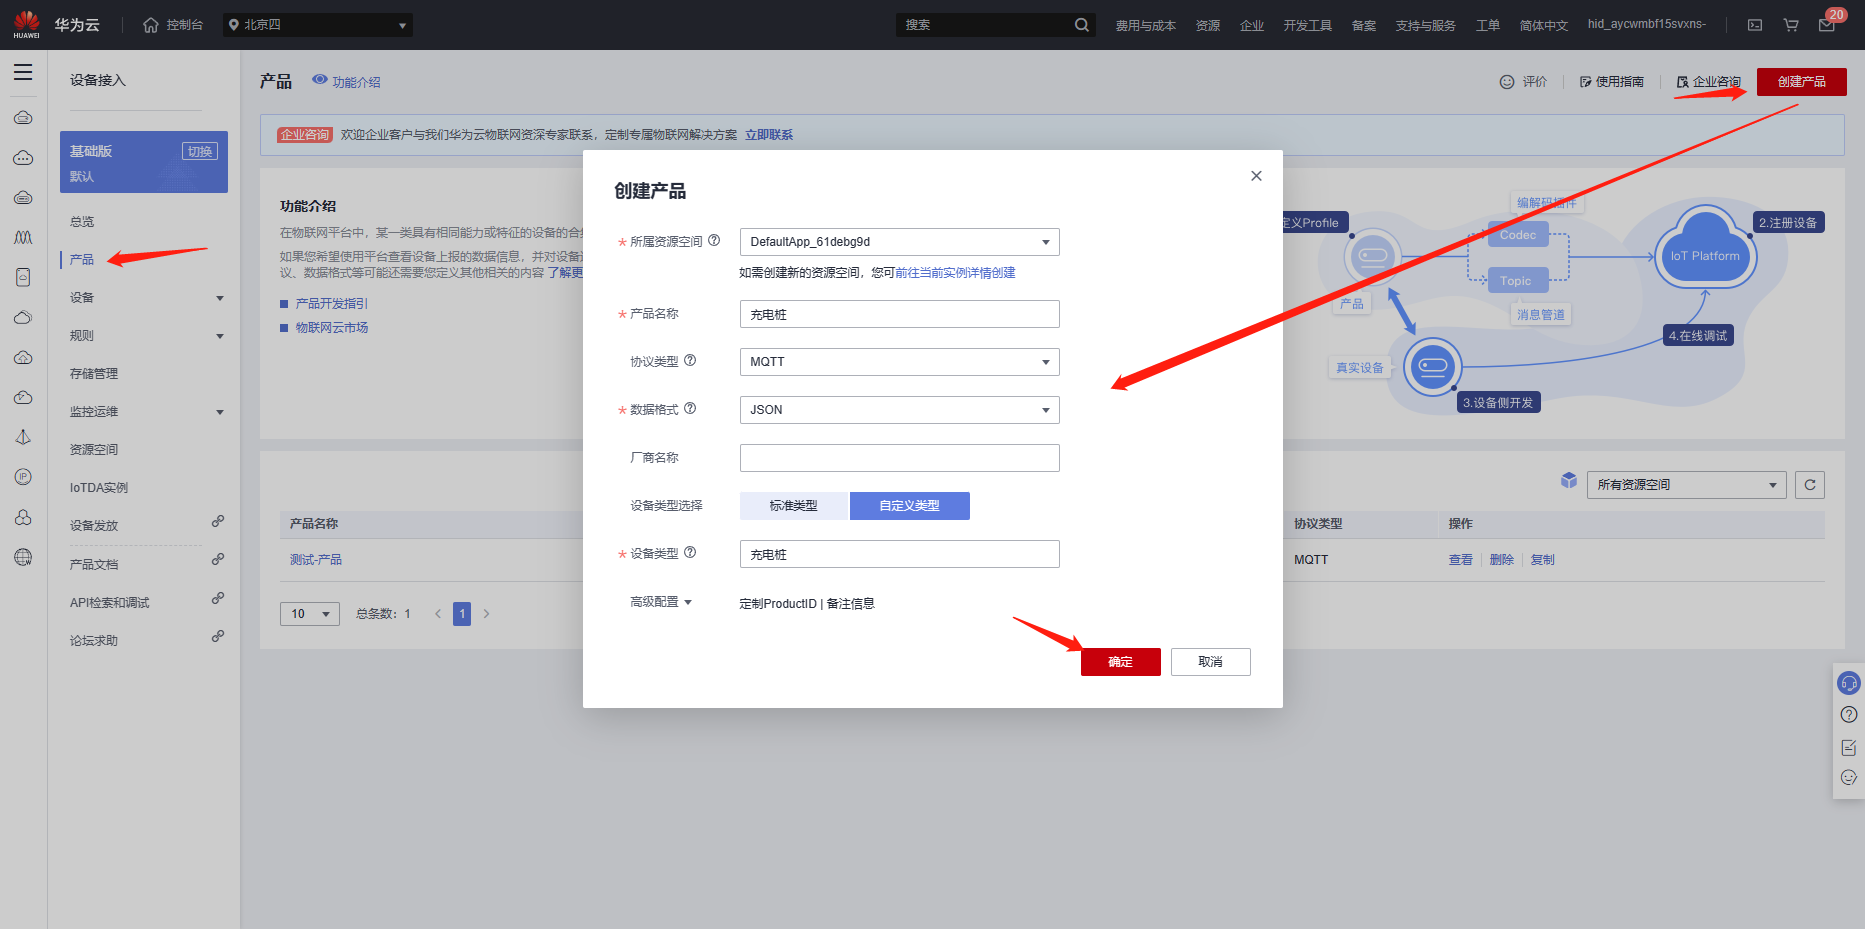The height and width of the screenshot is (929, 1865).
Task: Open the 北京四 region dropdown
Action: coord(318,25)
